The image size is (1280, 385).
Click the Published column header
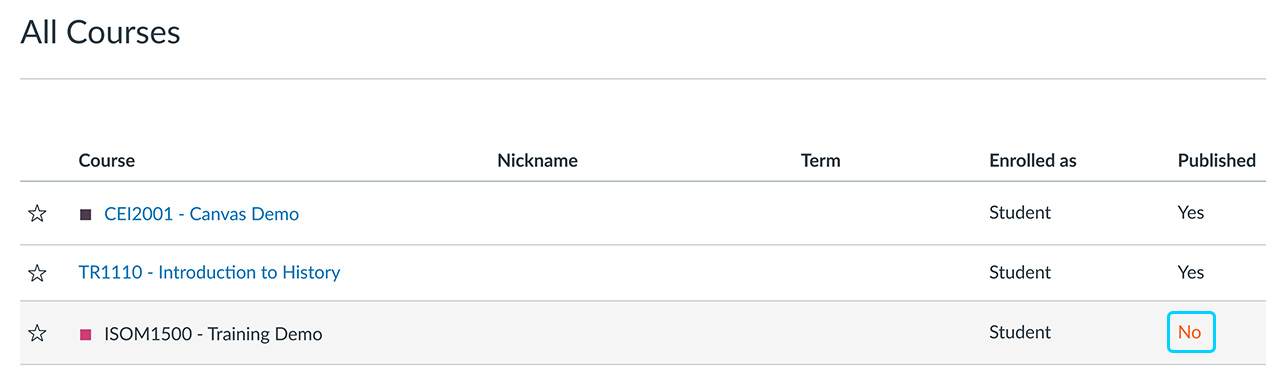1217,160
